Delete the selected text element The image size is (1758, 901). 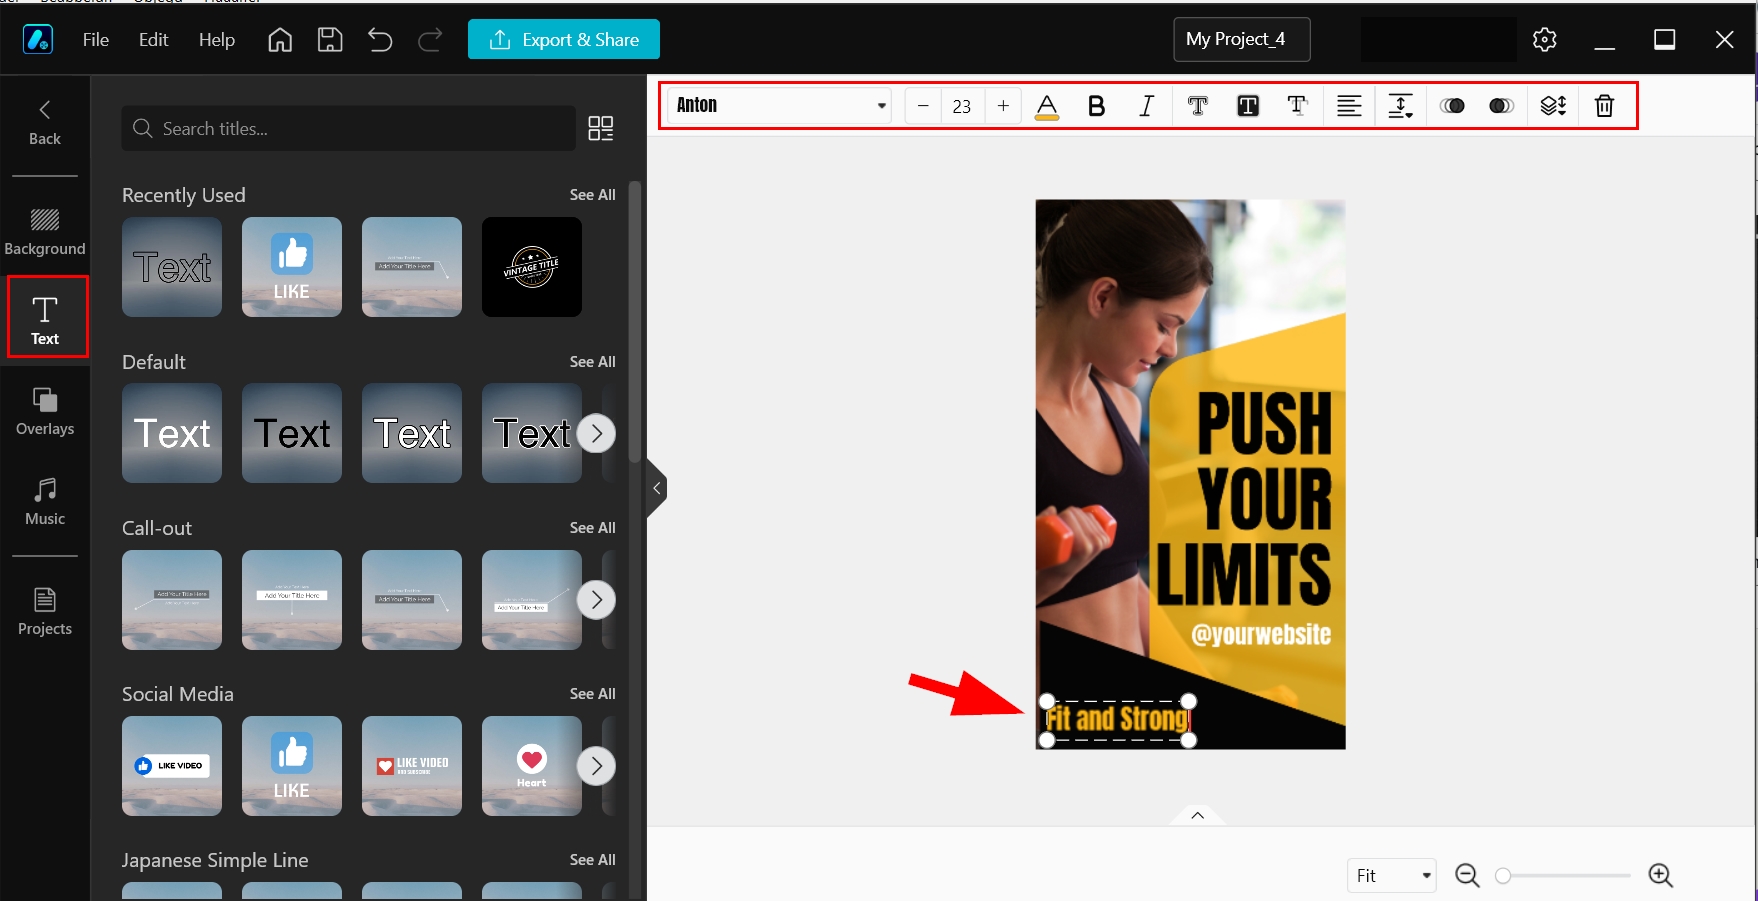tap(1604, 105)
